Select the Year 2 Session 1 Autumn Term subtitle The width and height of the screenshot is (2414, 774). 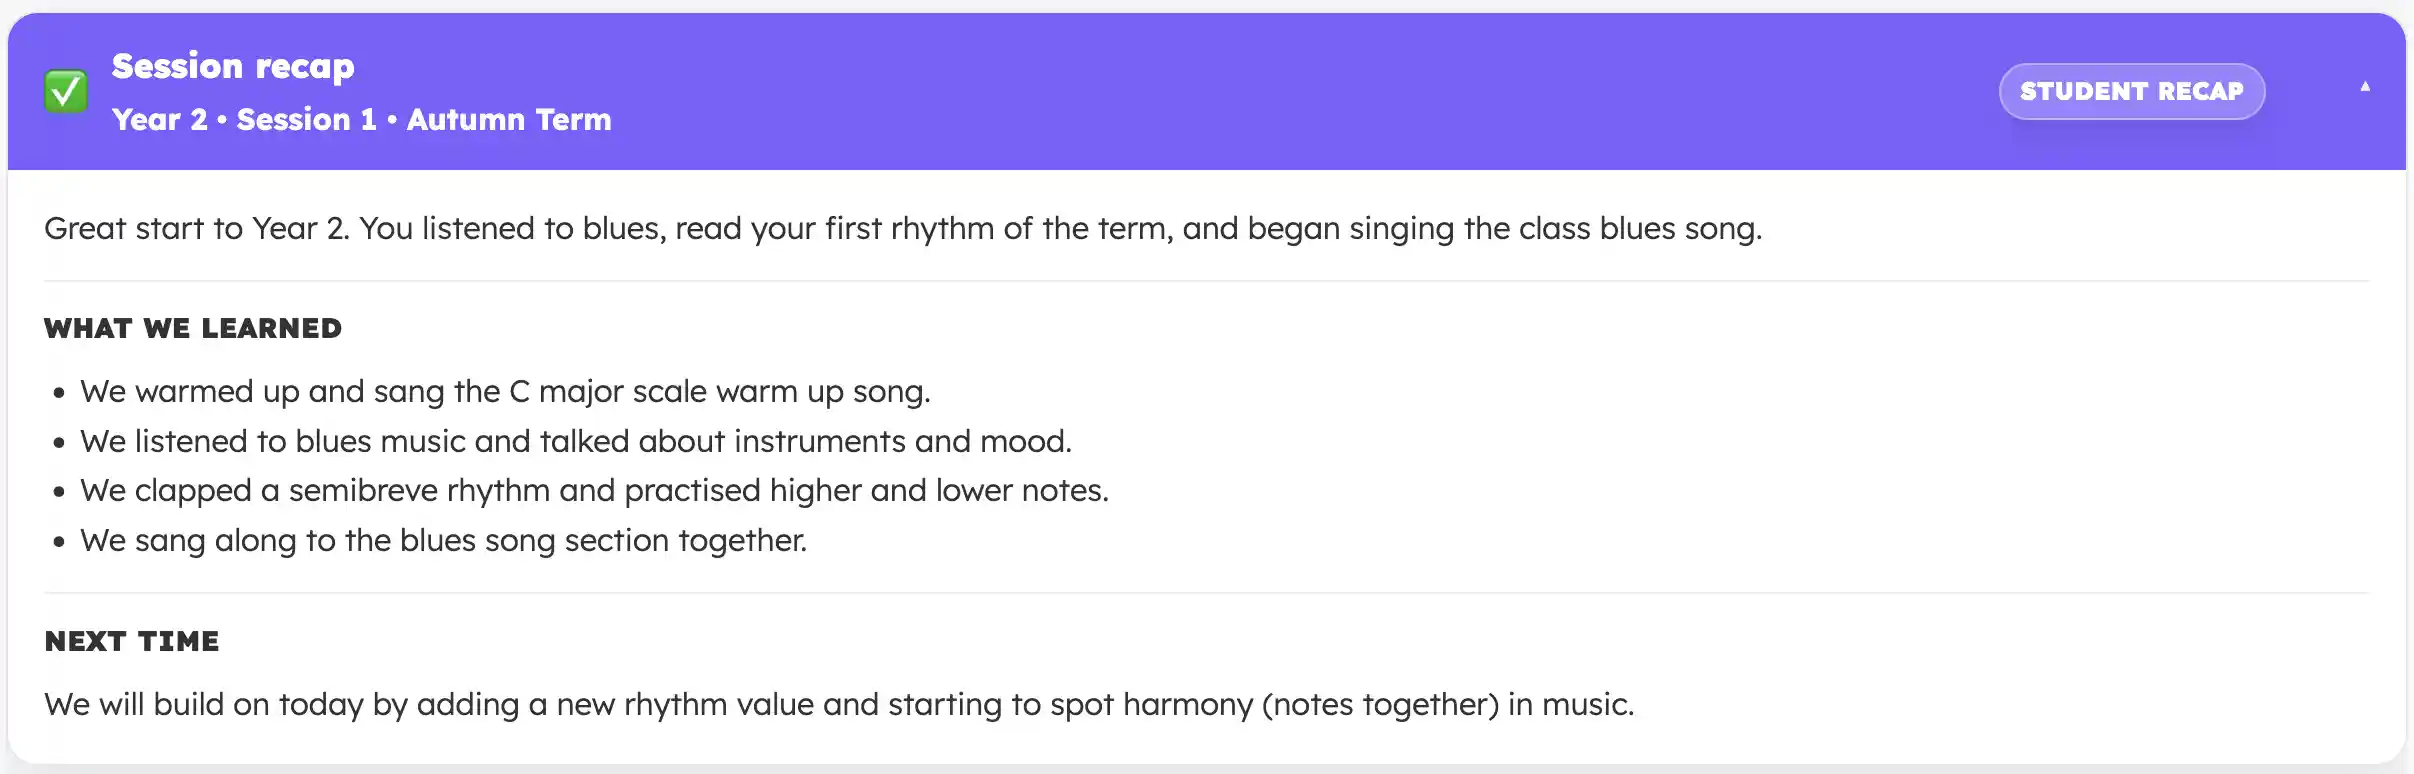point(361,120)
